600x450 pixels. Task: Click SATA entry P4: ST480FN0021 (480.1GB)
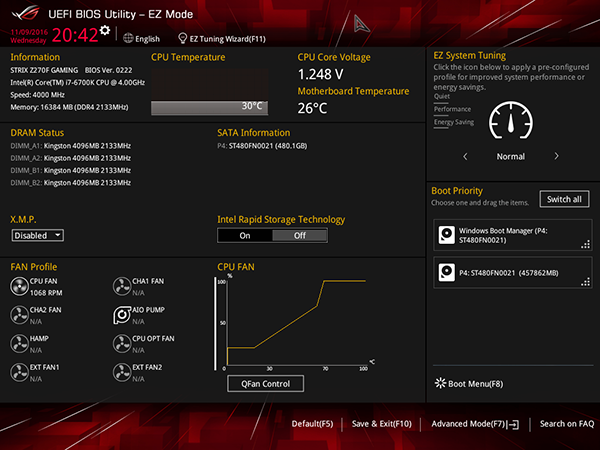point(262,146)
